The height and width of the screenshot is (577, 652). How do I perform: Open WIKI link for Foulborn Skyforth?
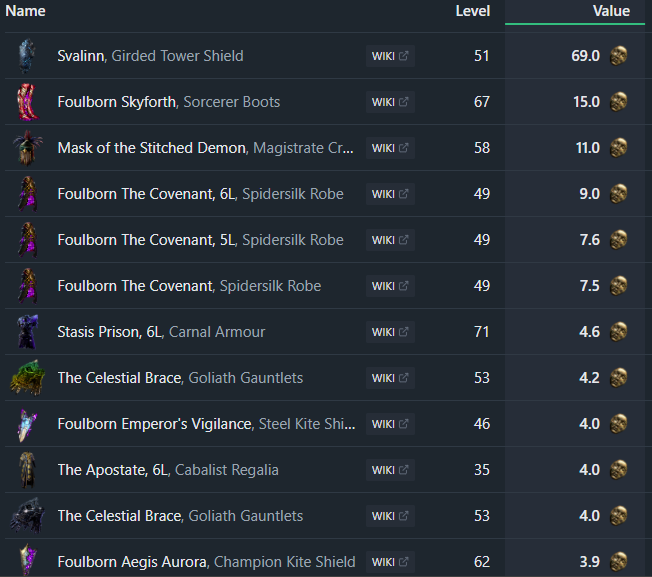tap(390, 102)
